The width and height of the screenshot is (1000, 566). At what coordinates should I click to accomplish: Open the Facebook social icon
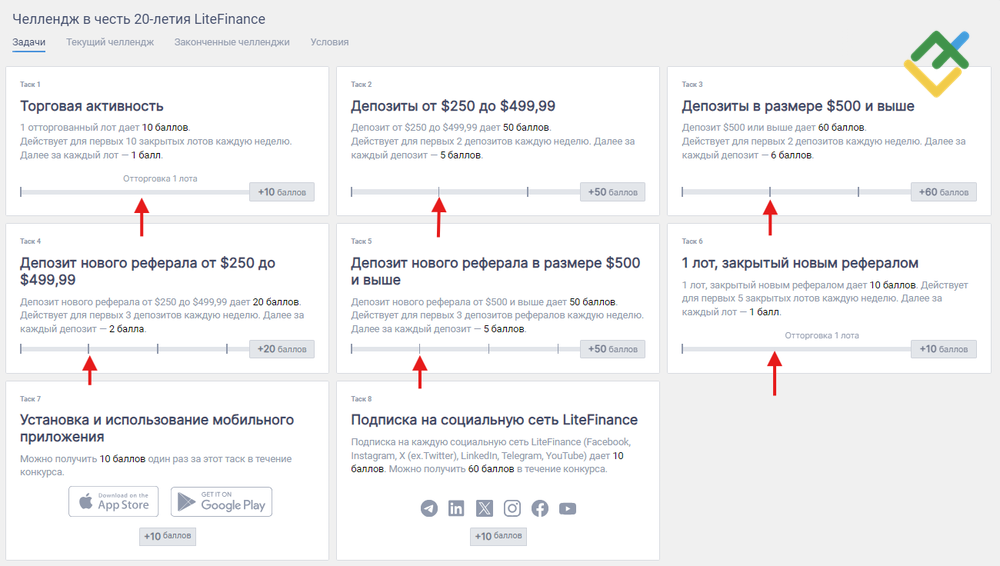(x=540, y=509)
